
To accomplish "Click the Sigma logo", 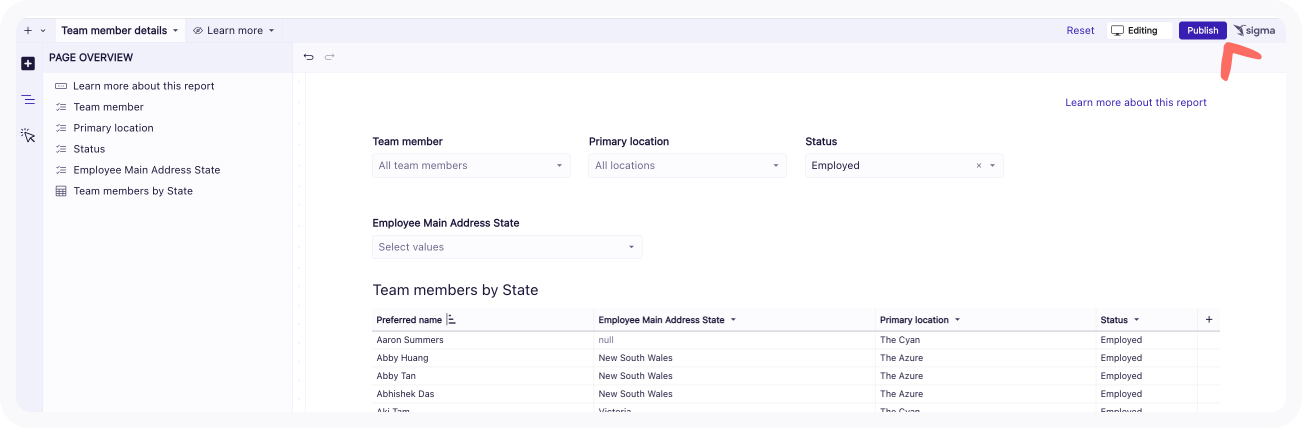I will 1254,31.
